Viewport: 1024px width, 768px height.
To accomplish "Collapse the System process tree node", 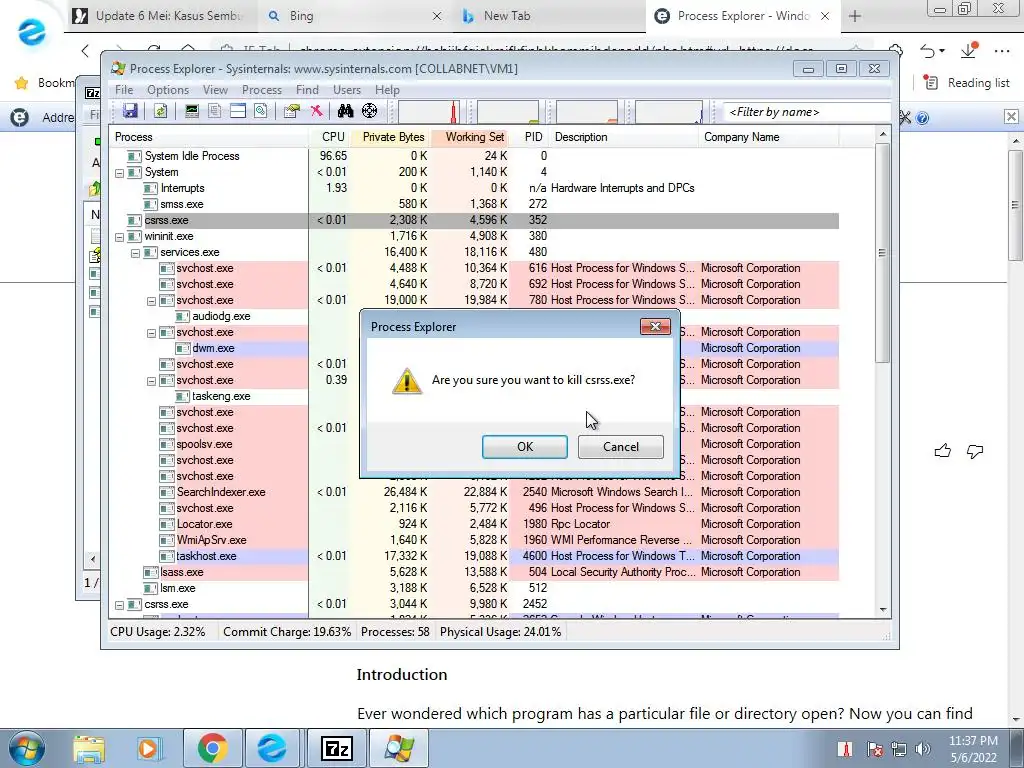I will pyautogui.click(x=120, y=173).
